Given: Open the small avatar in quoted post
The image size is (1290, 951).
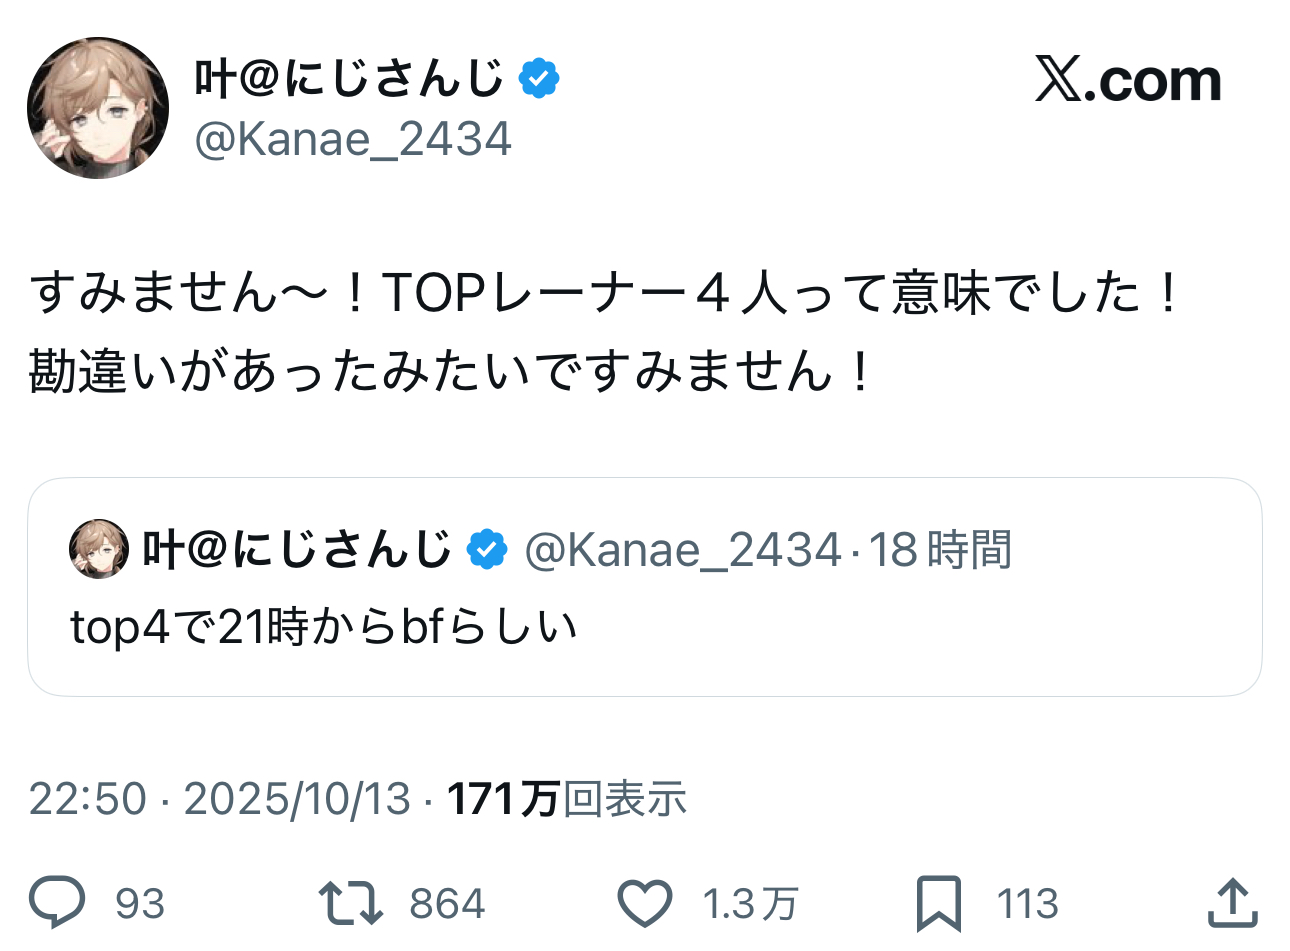Looking at the screenshot, I should tap(98, 549).
